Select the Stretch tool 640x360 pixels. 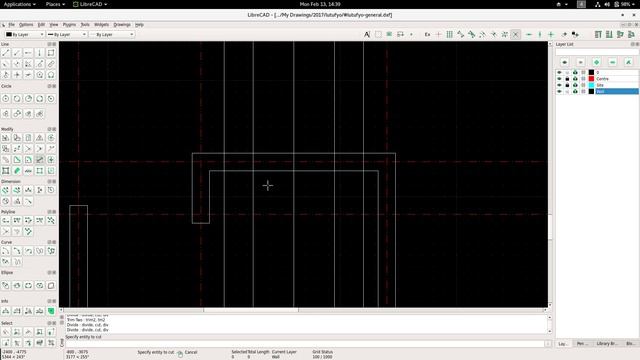tap(51, 160)
